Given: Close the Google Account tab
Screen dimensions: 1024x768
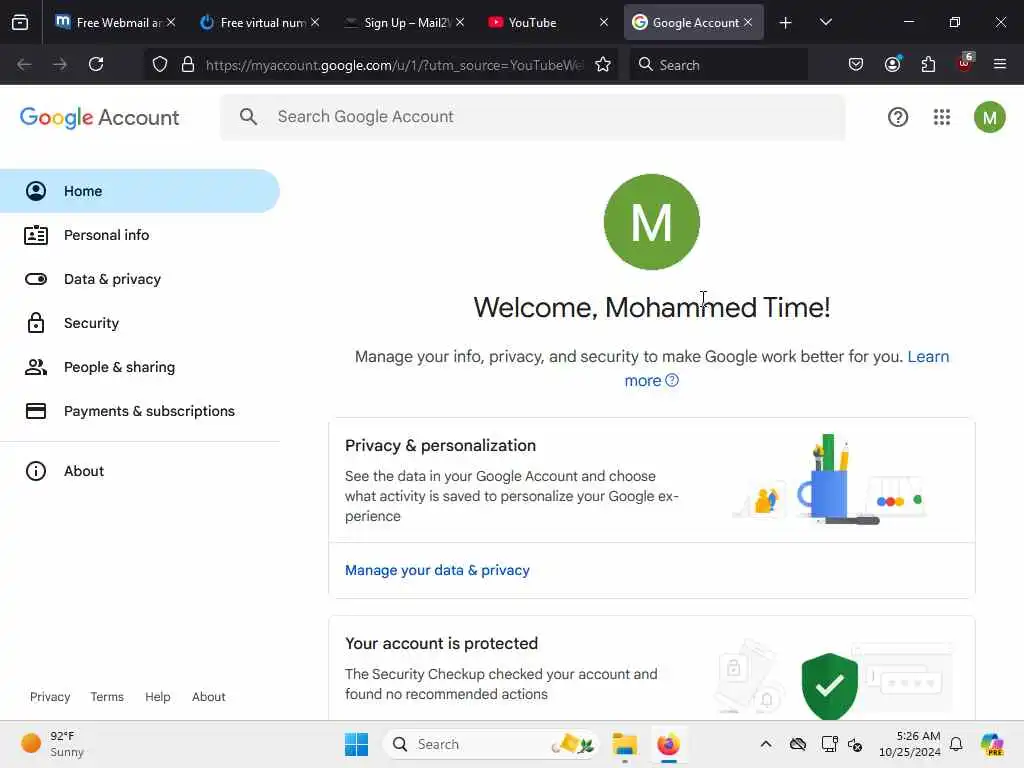Looking at the screenshot, I should click(748, 22).
